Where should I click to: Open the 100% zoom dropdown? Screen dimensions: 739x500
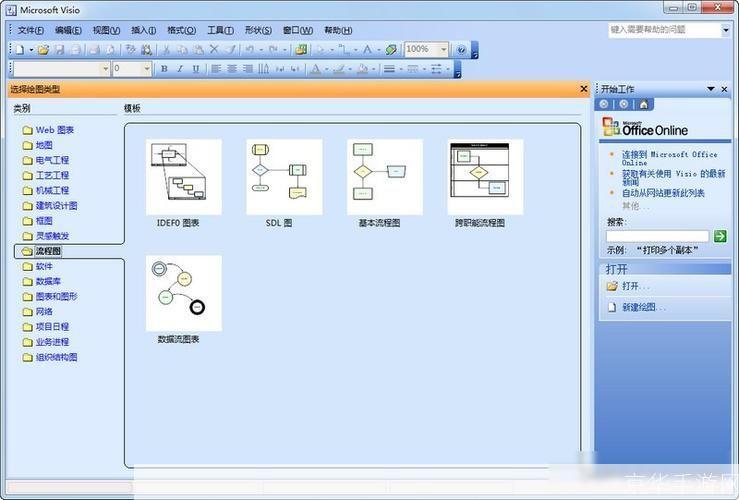[x=443, y=49]
